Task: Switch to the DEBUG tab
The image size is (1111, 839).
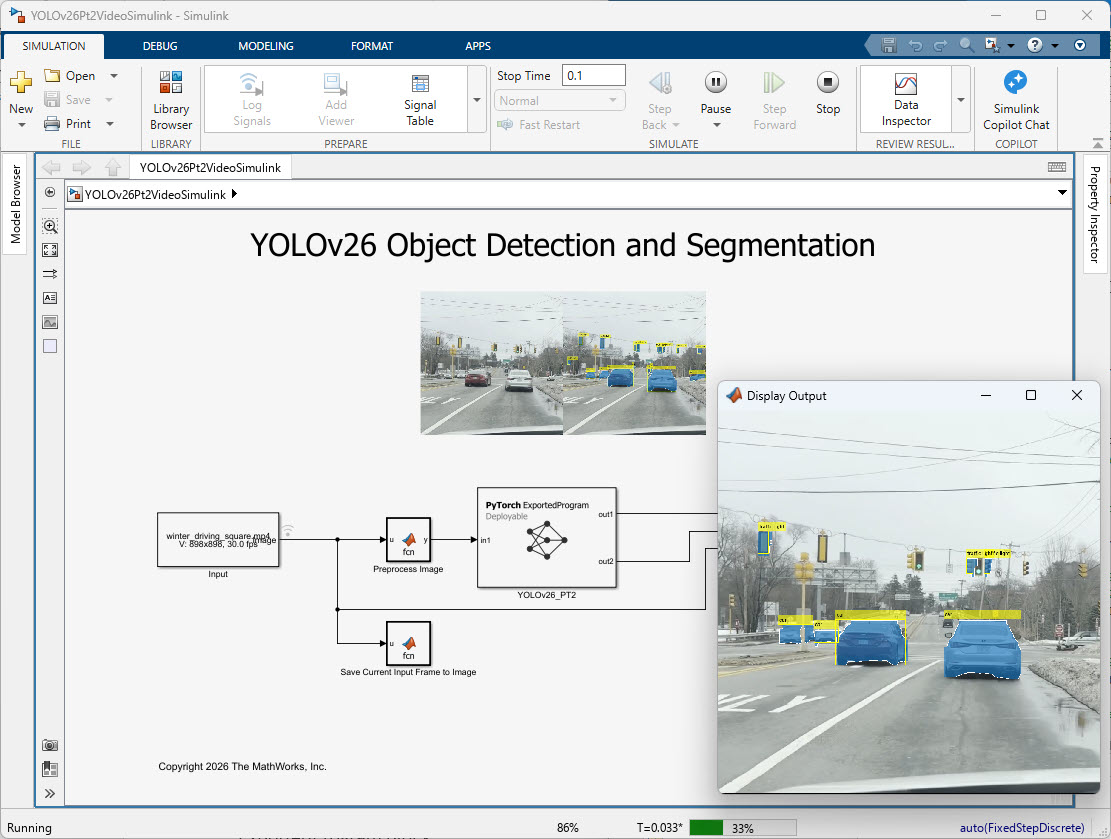Action: [160, 46]
